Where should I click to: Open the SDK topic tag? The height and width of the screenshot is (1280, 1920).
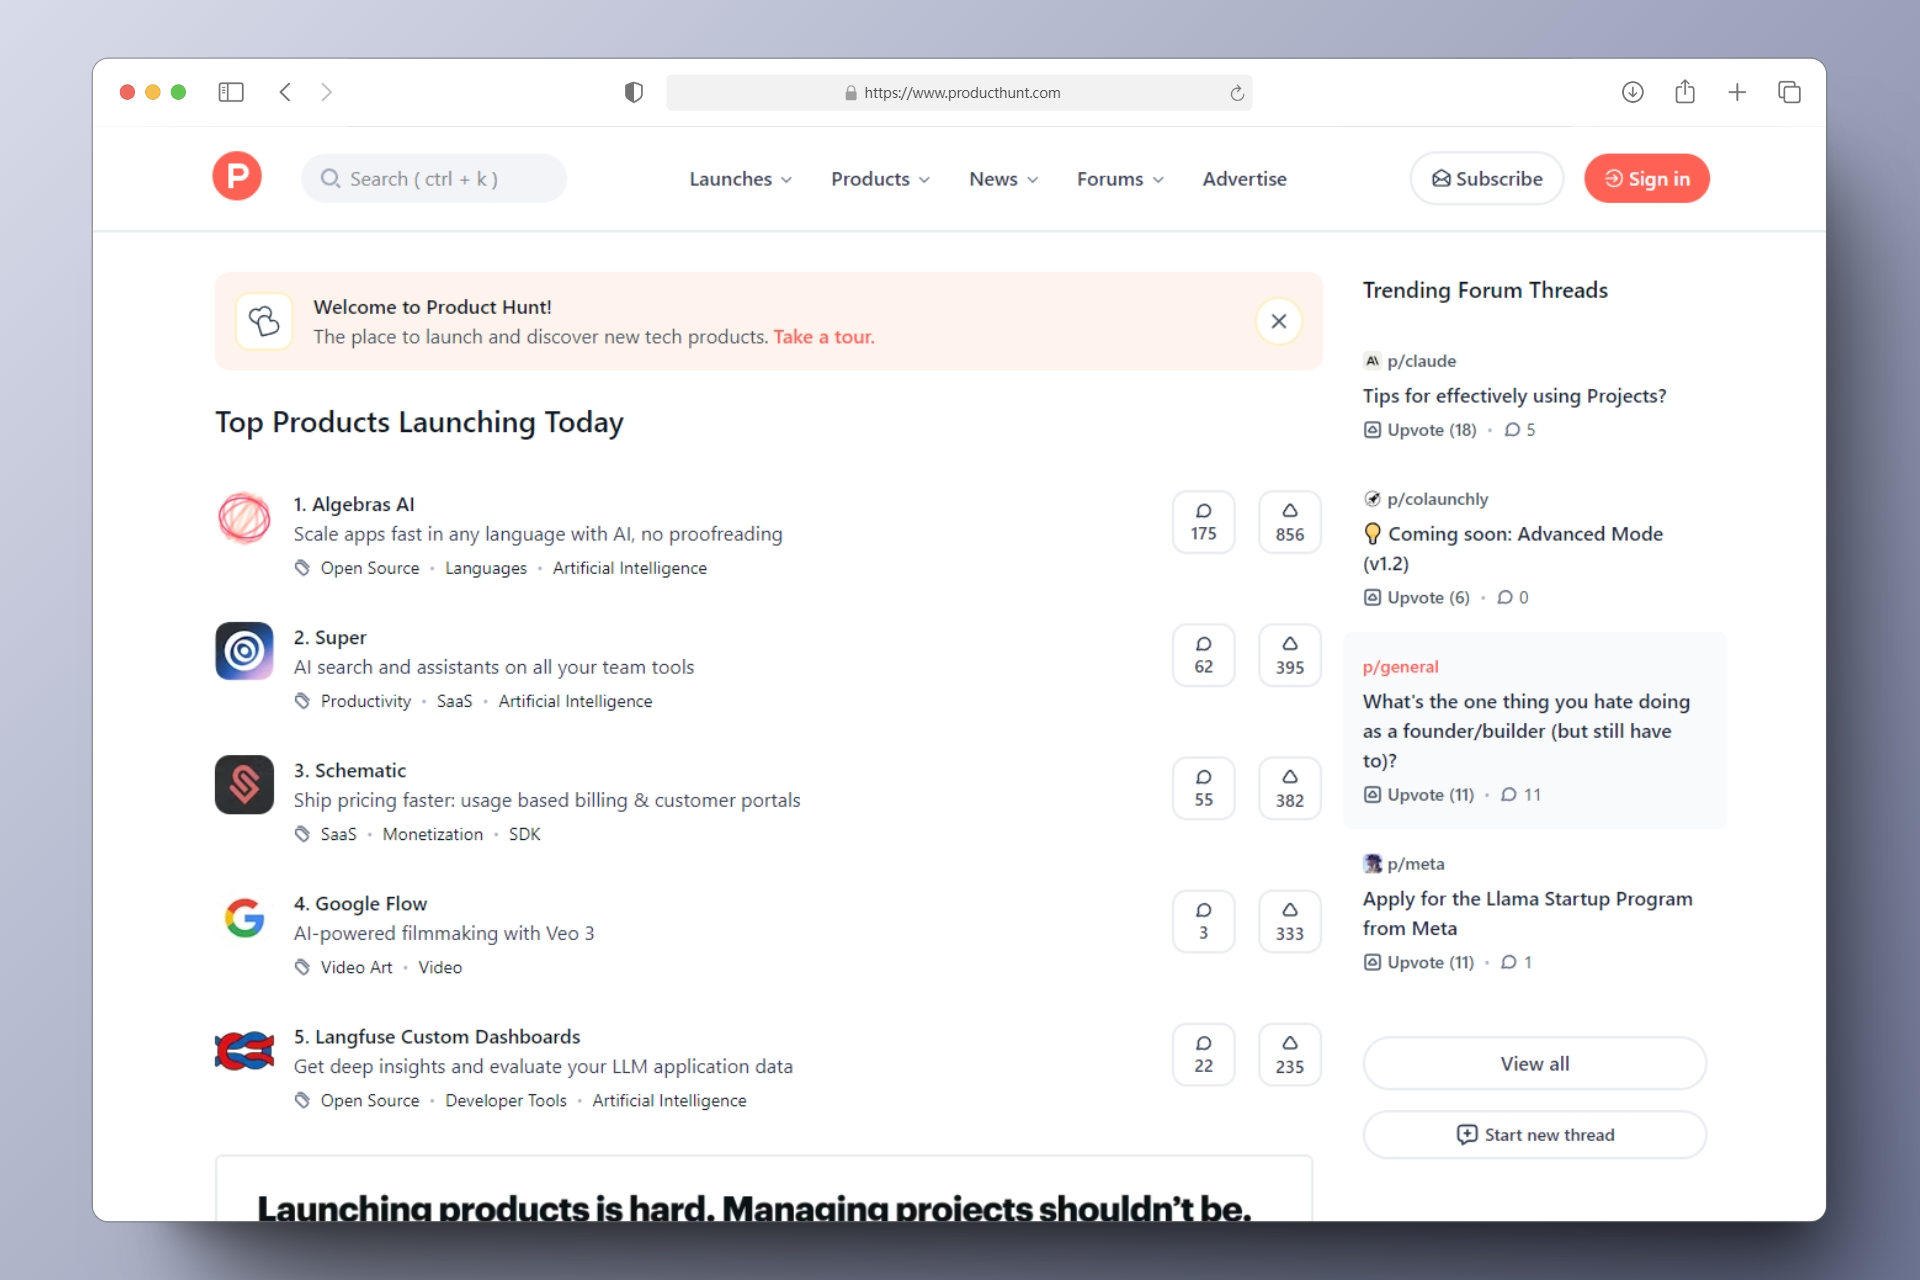pos(525,834)
